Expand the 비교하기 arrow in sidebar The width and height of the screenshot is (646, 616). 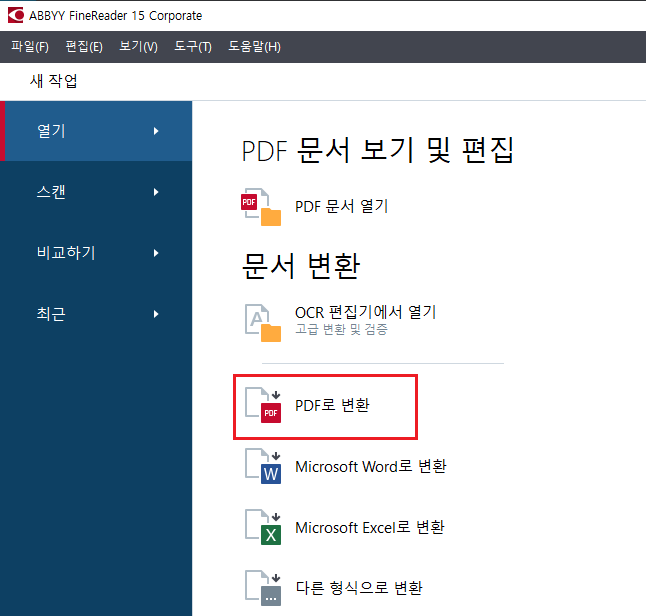156,253
